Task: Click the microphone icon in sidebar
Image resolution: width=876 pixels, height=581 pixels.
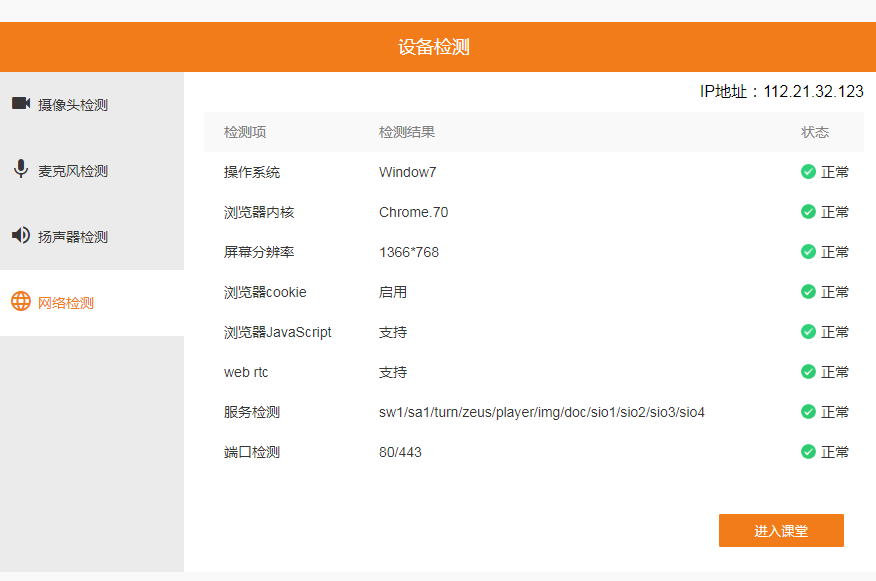Action: click(x=20, y=169)
